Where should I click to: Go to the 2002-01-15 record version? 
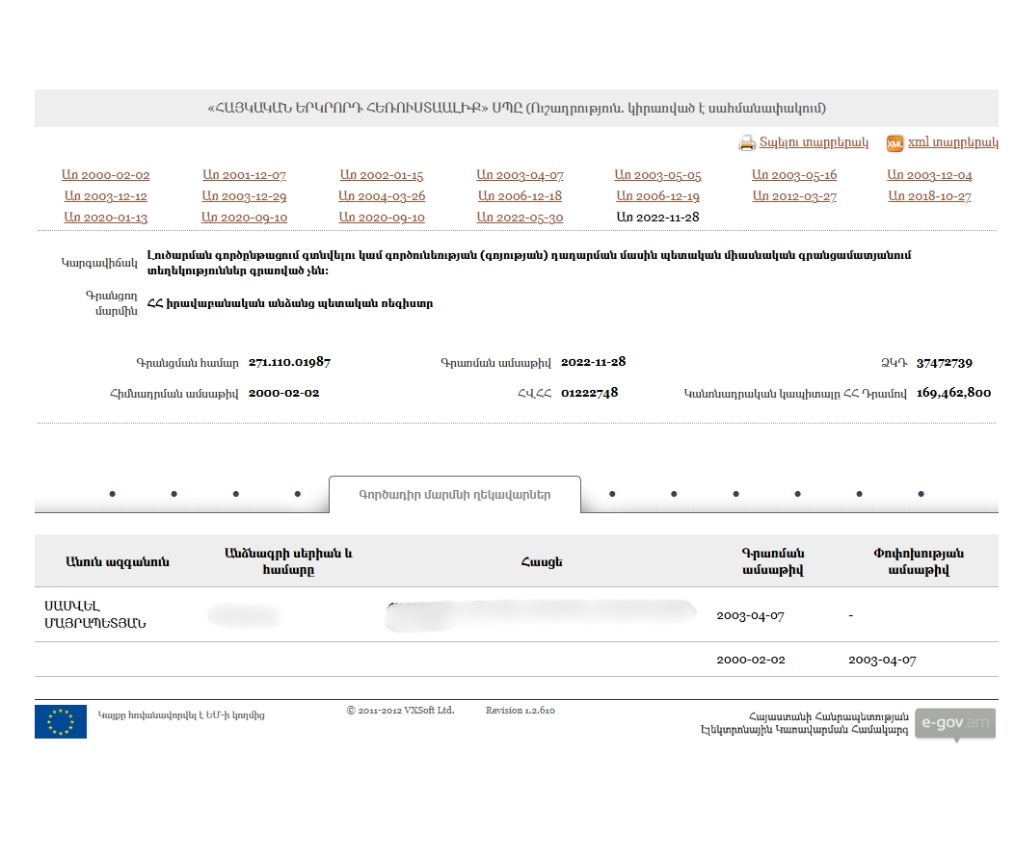click(382, 175)
